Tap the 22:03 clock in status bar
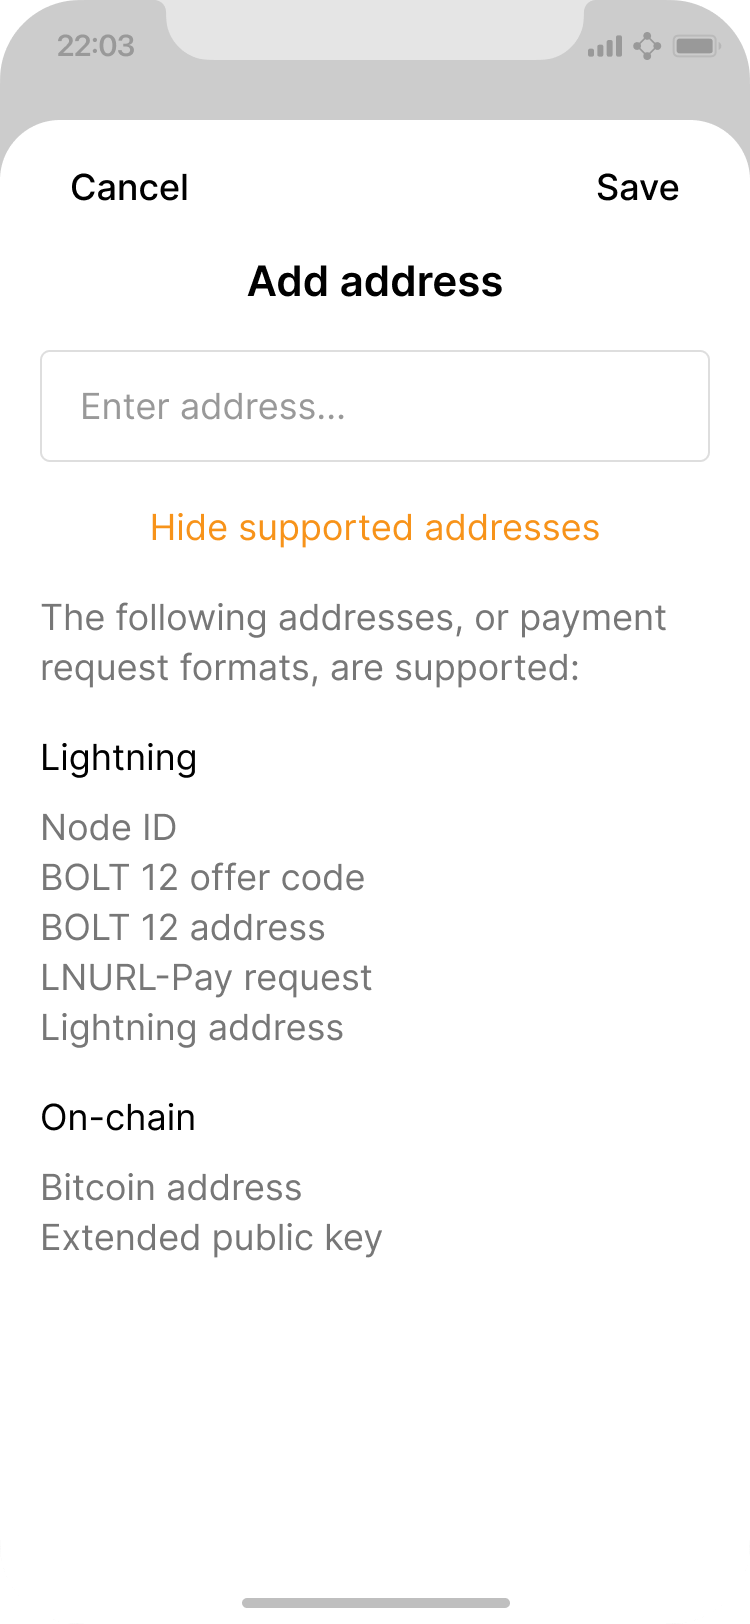This screenshot has height=1624, width=750. pyautogui.click(x=95, y=46)
